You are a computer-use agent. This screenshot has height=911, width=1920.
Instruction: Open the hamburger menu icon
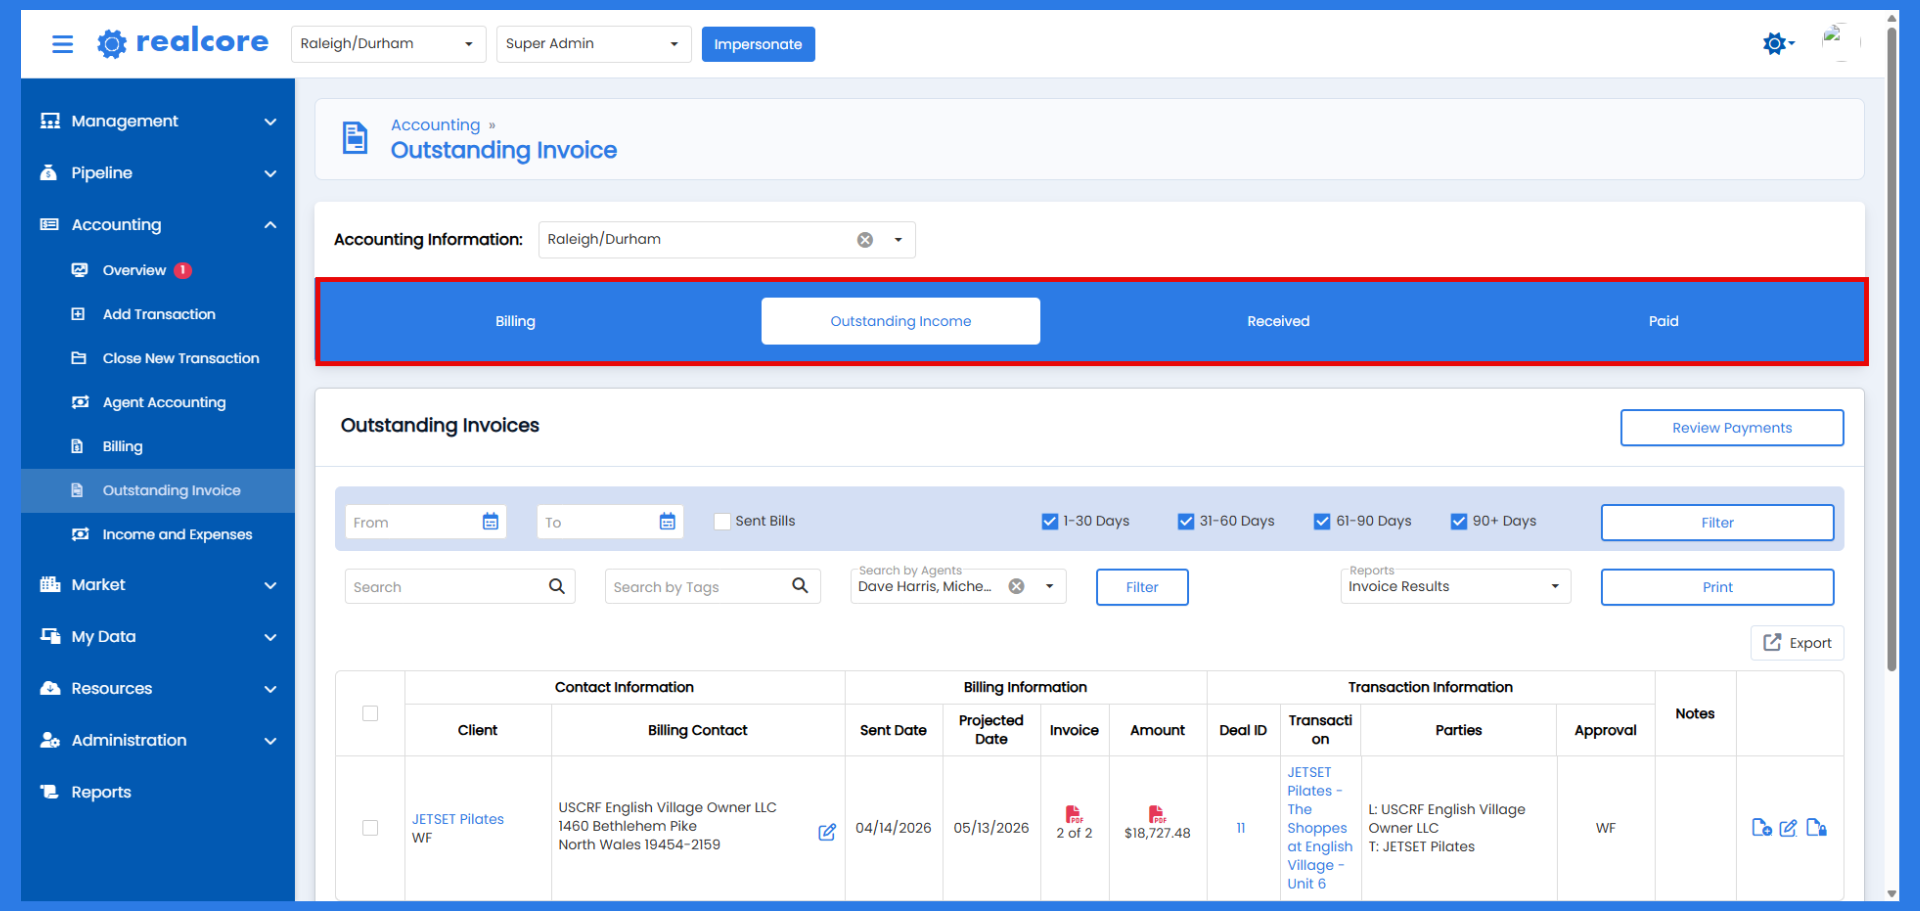coord(62,44)
